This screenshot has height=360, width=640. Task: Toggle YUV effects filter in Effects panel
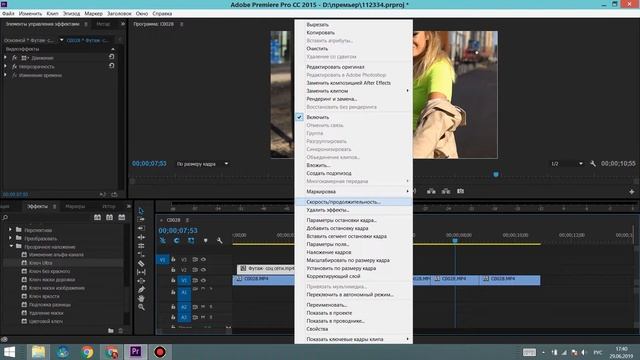122,218
